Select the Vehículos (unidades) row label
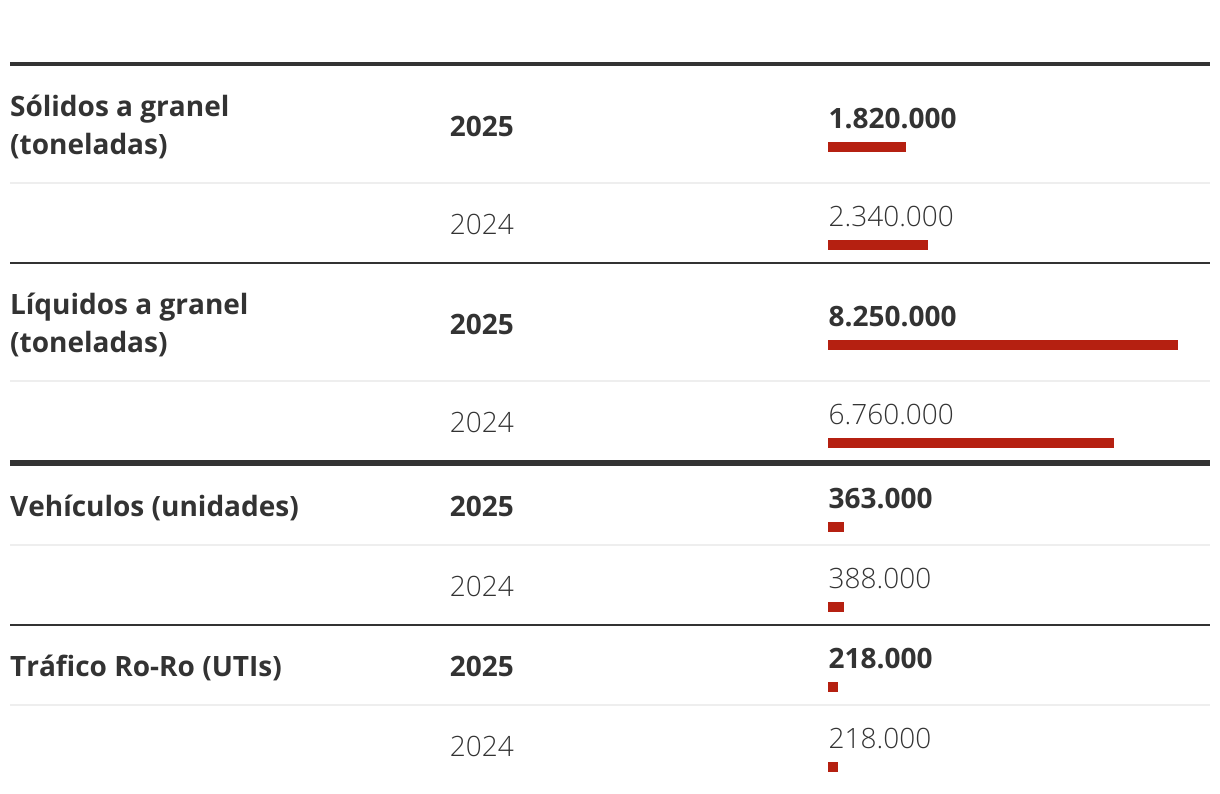 [154, 506]
